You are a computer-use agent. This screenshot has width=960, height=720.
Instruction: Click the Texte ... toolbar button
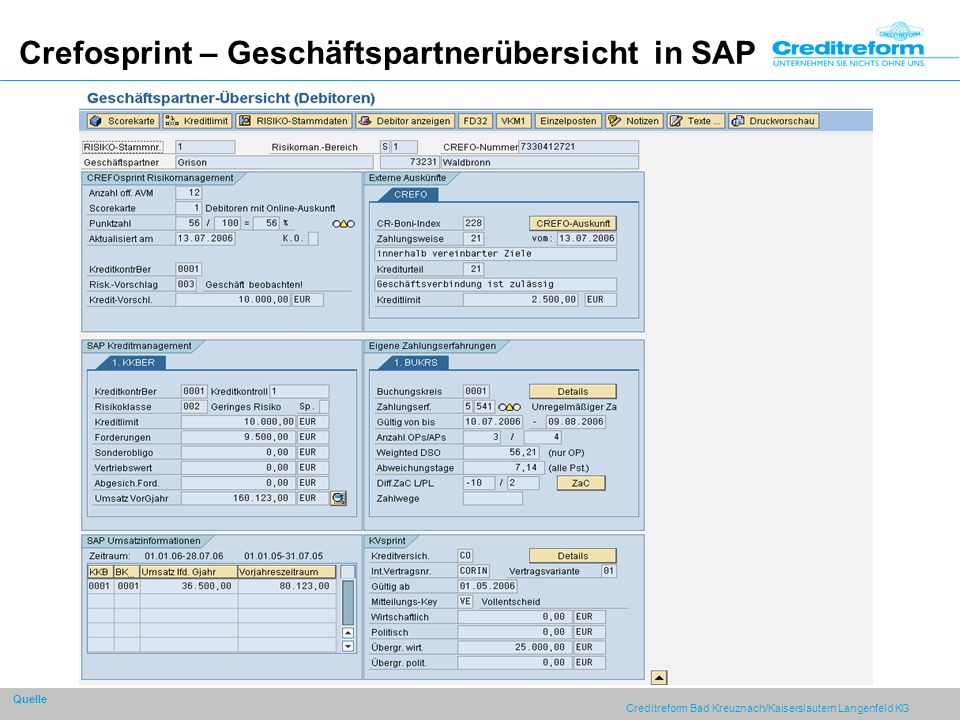pyautogui.click(x=696, y=121)
